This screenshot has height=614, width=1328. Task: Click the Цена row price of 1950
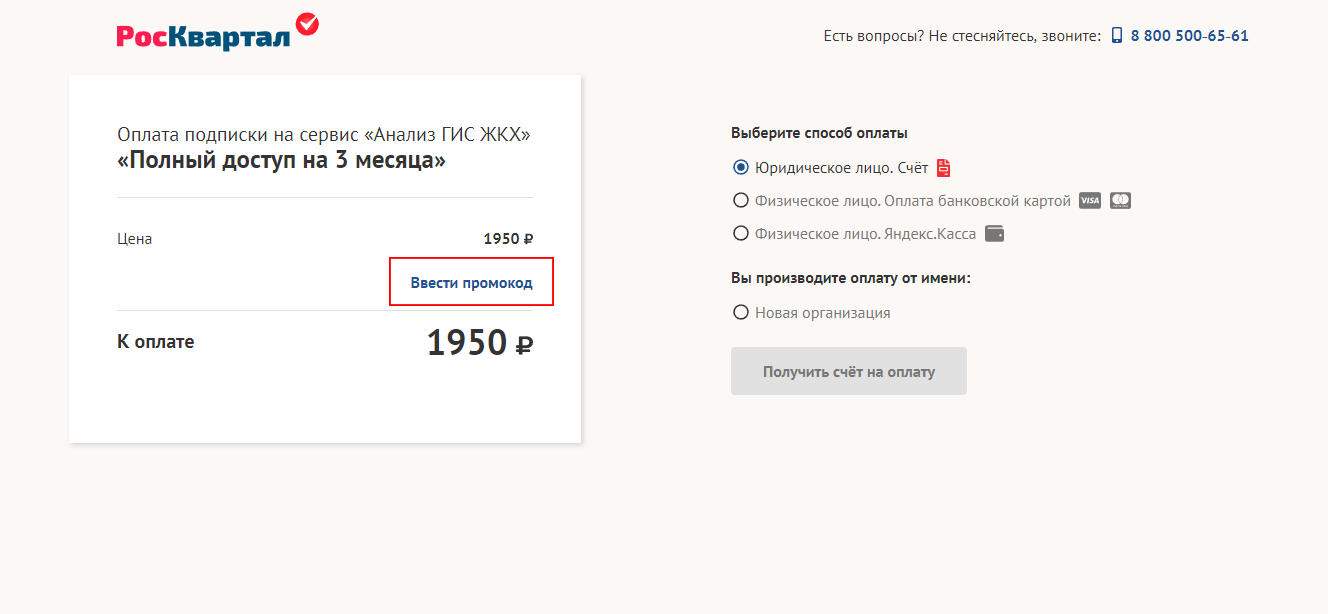(508, 239)
